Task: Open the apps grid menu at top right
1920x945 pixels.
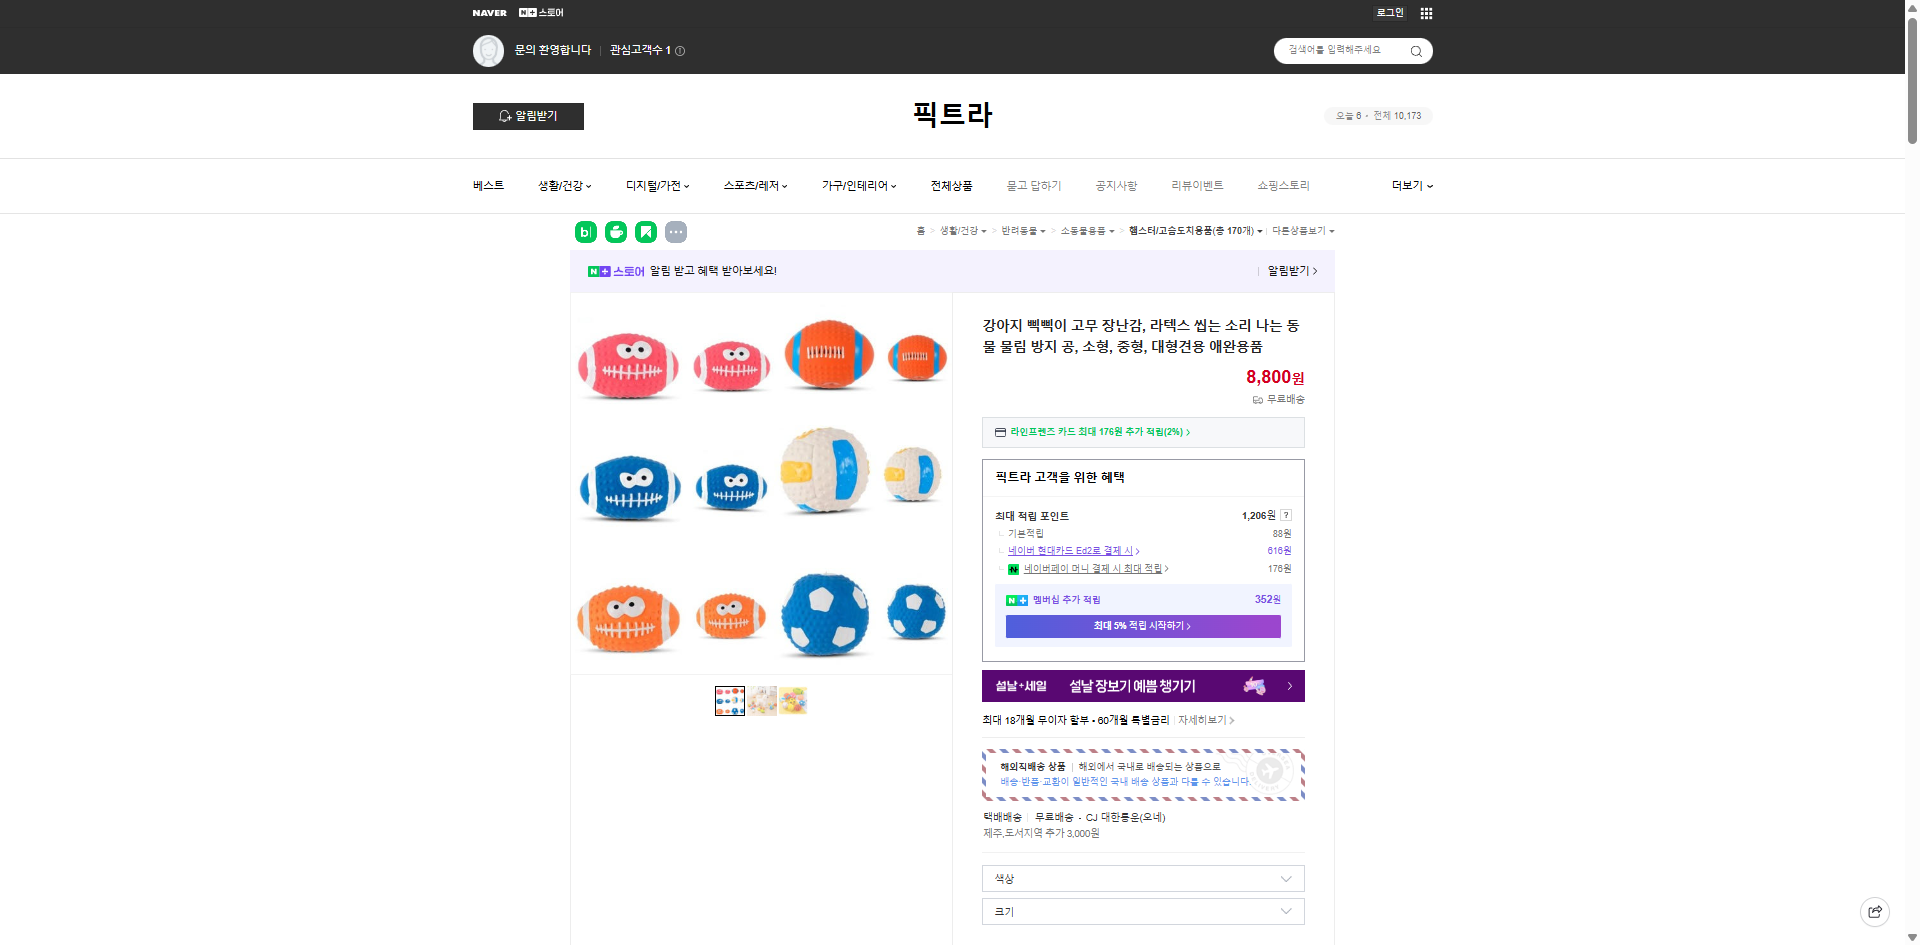Action: click(x=1426, y=13)
